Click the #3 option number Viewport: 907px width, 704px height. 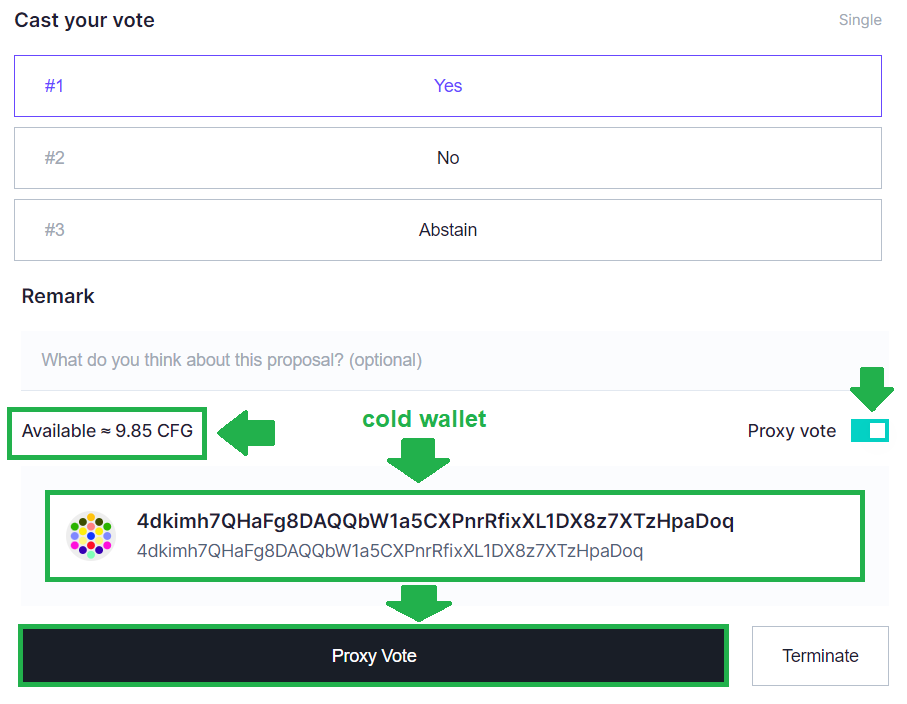[54, 230]
